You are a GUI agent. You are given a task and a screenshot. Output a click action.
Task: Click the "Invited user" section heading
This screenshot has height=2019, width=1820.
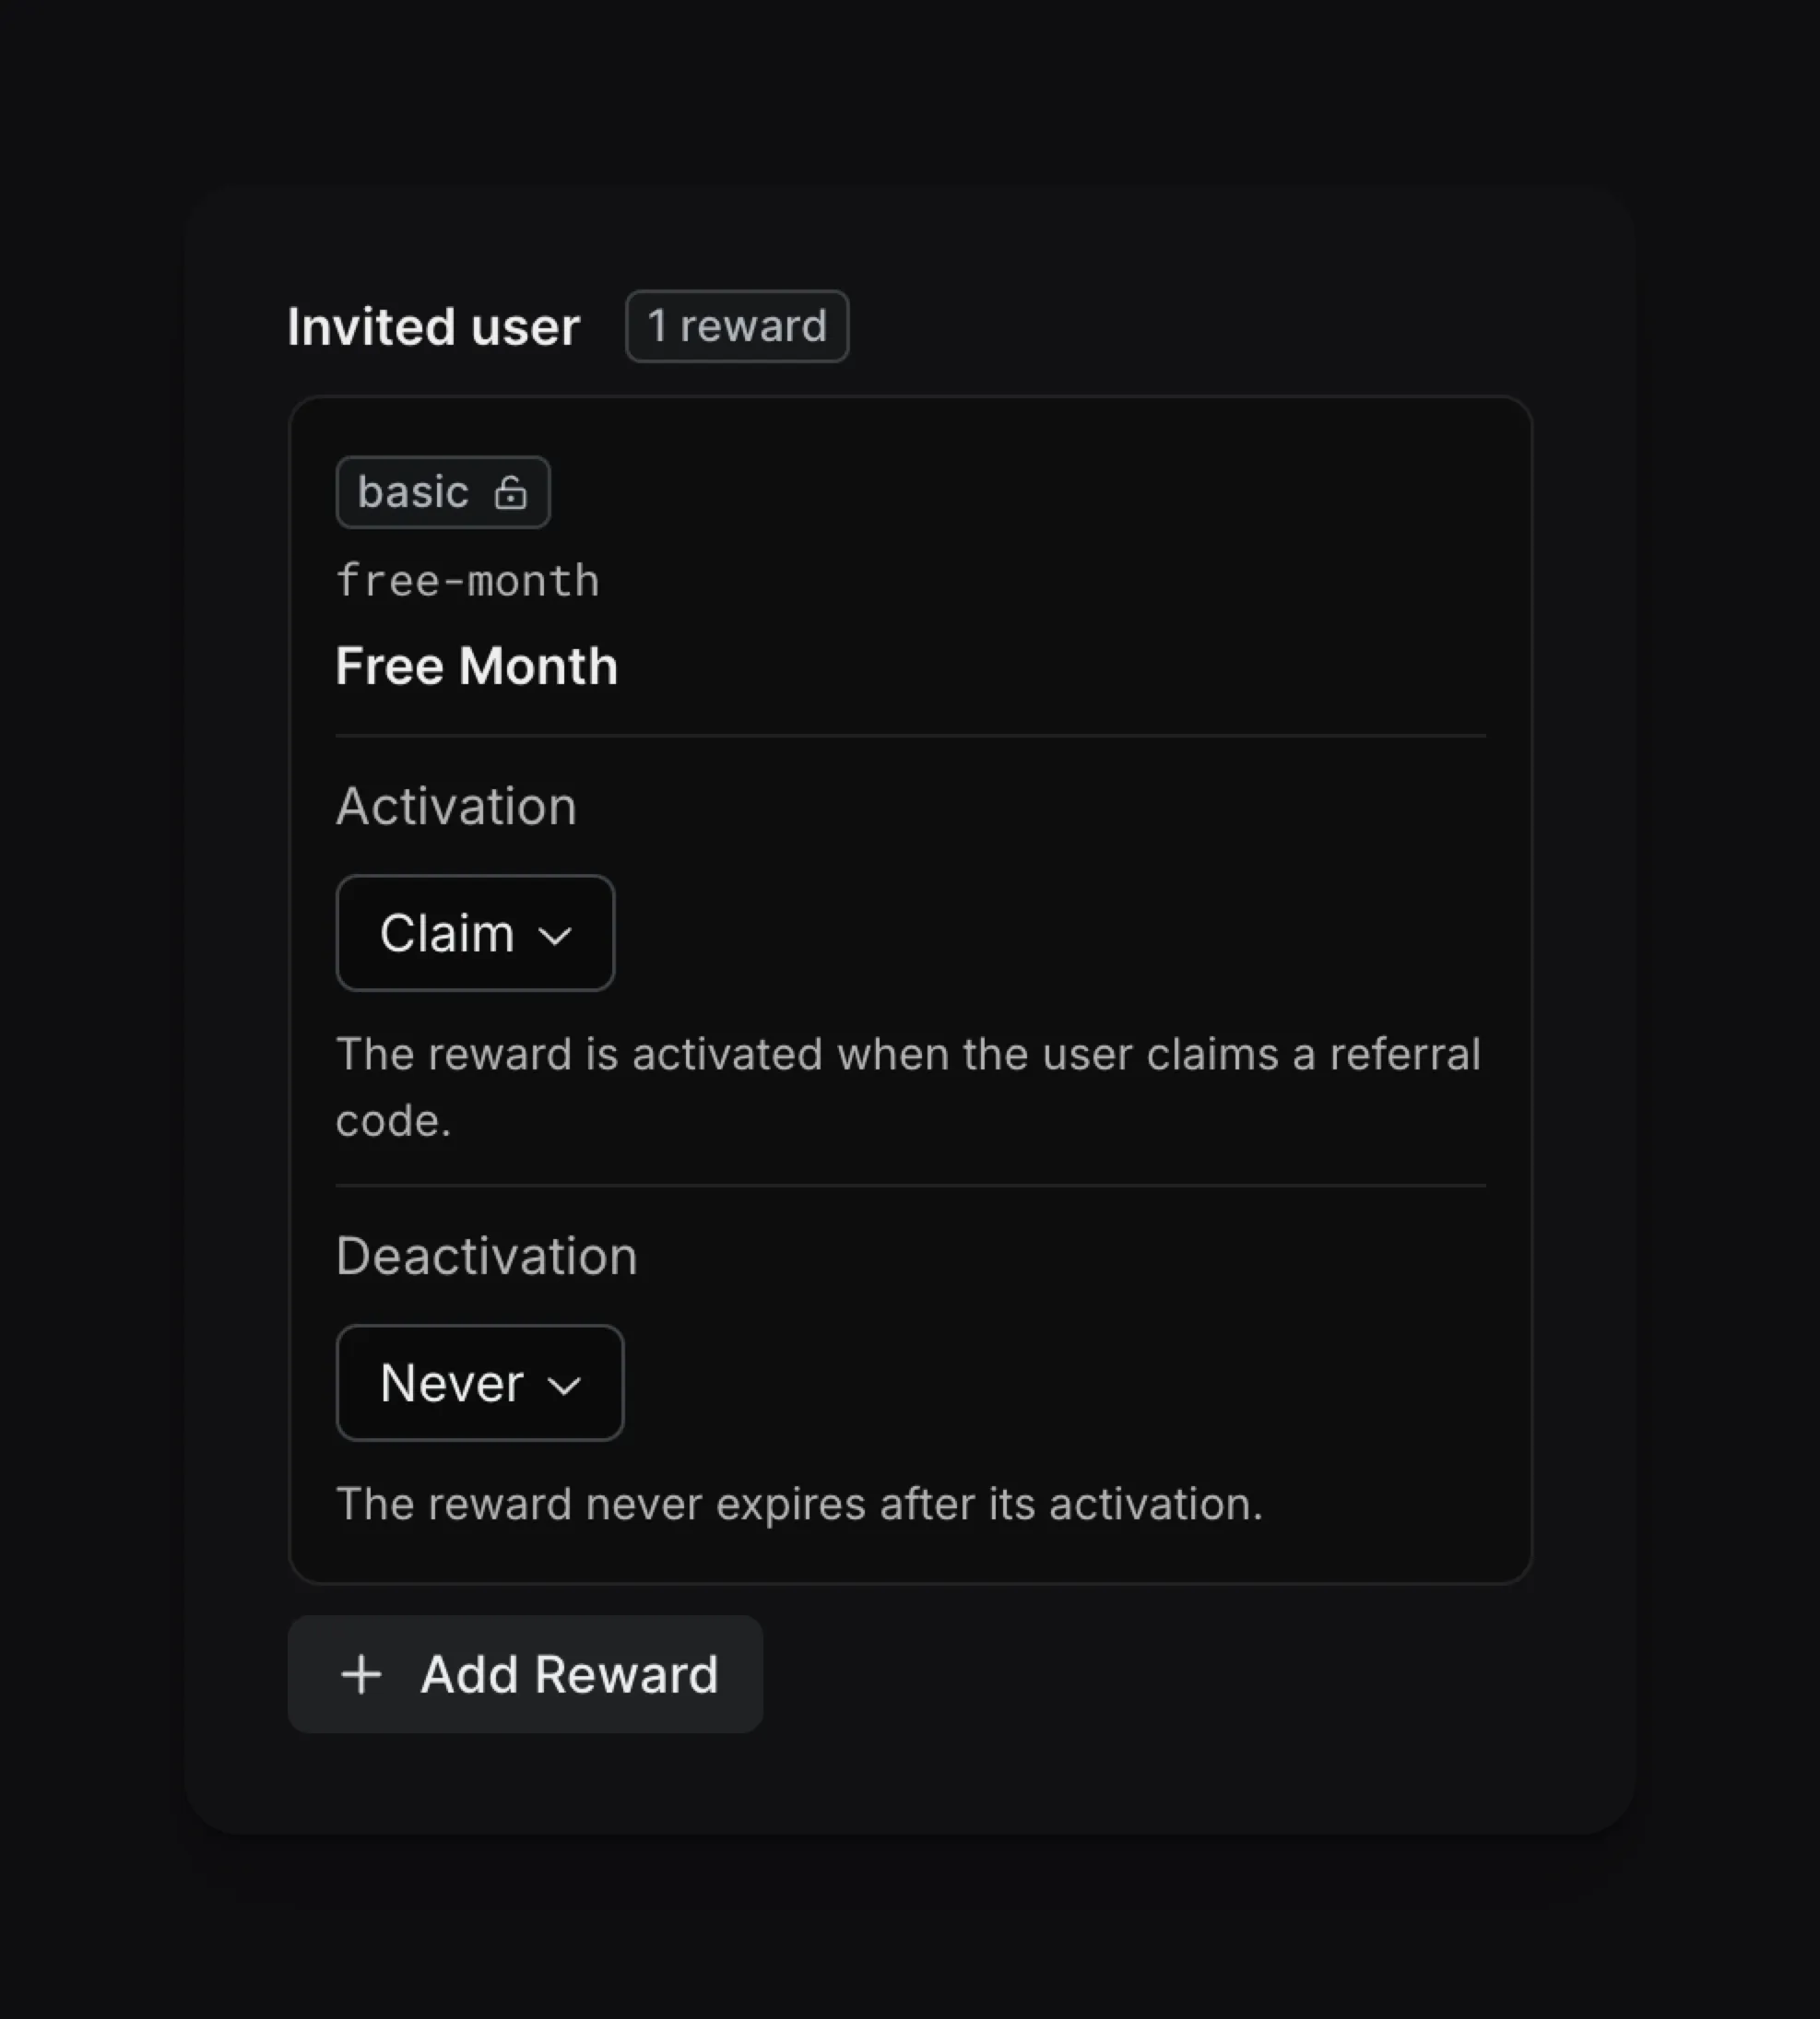433,326
